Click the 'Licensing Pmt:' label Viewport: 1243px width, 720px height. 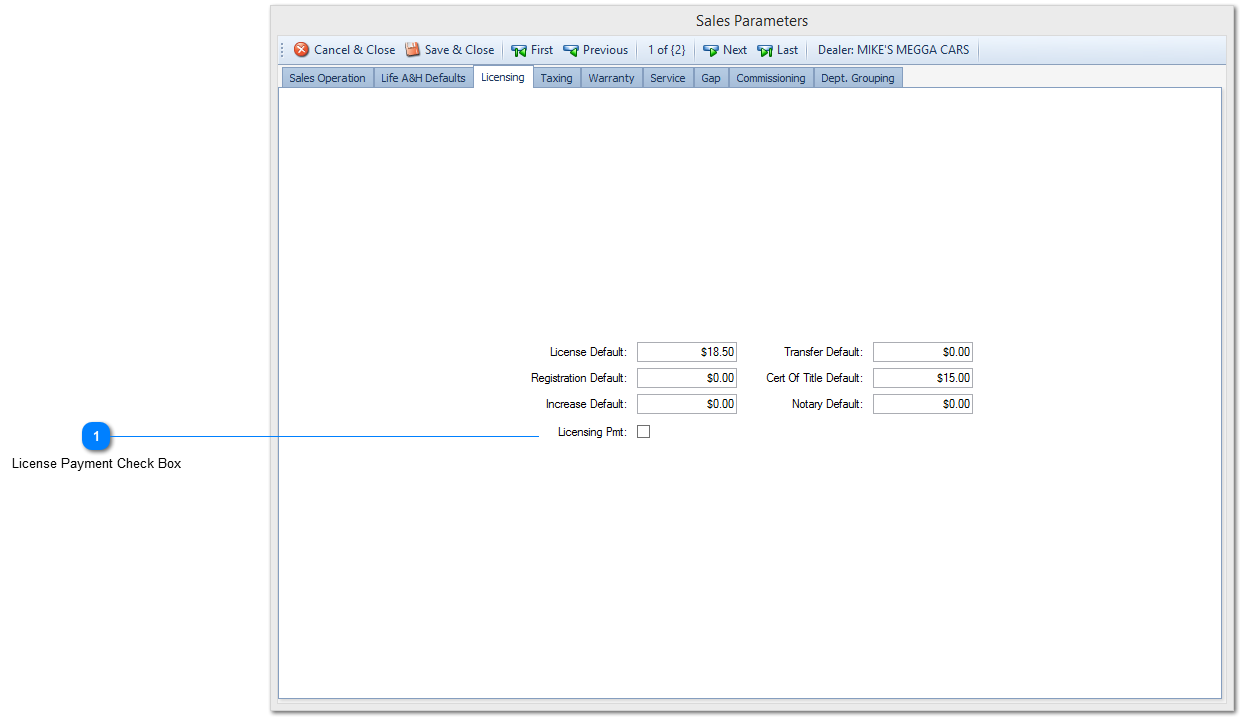(x=592, y=432)
